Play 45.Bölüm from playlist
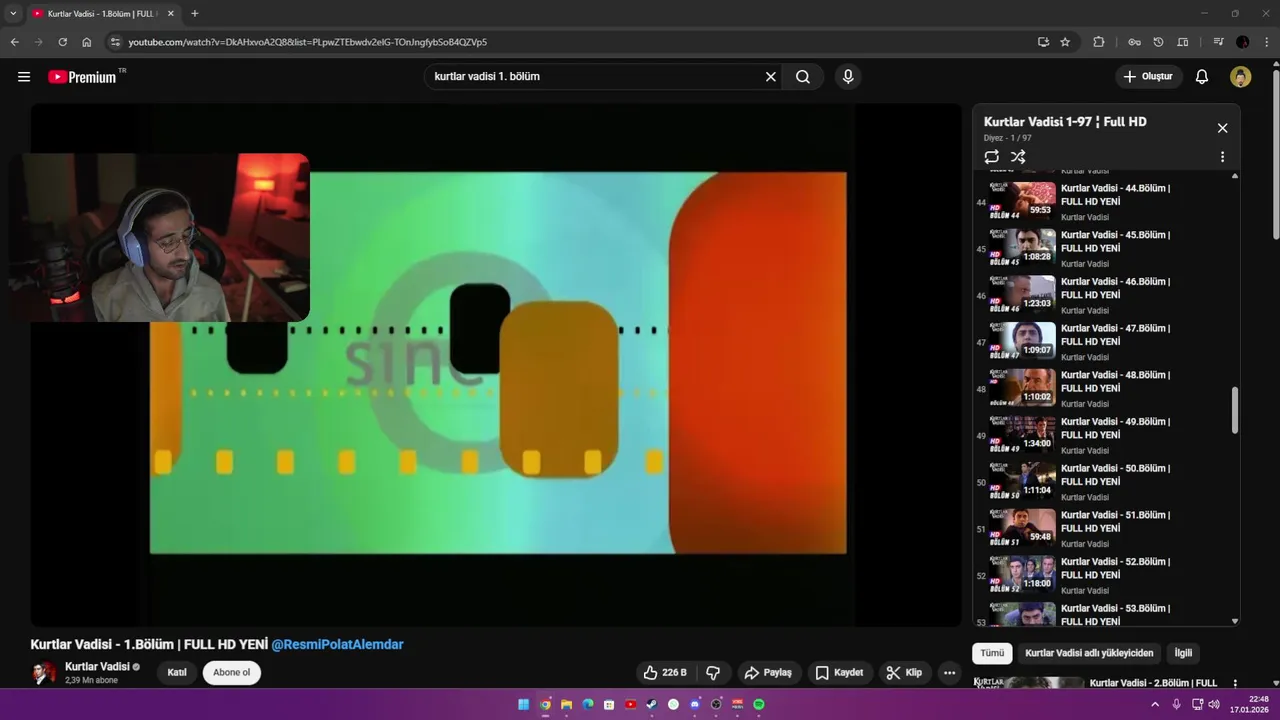 pyautogui.click(x=1107, y=248)
